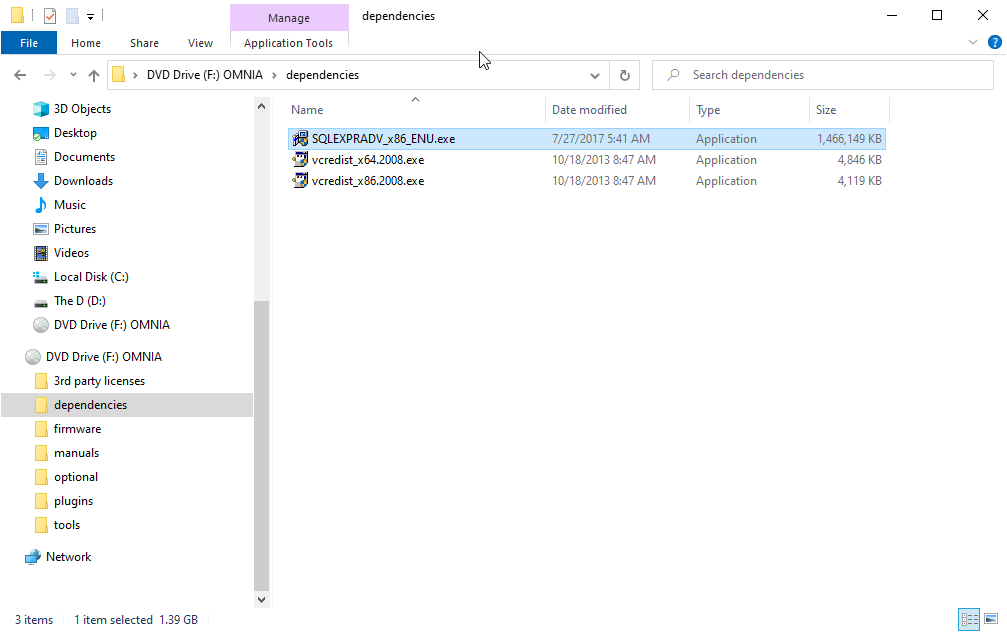
Task: Open 3D Objects in navigation pane
Action: (x=82, y=109)
